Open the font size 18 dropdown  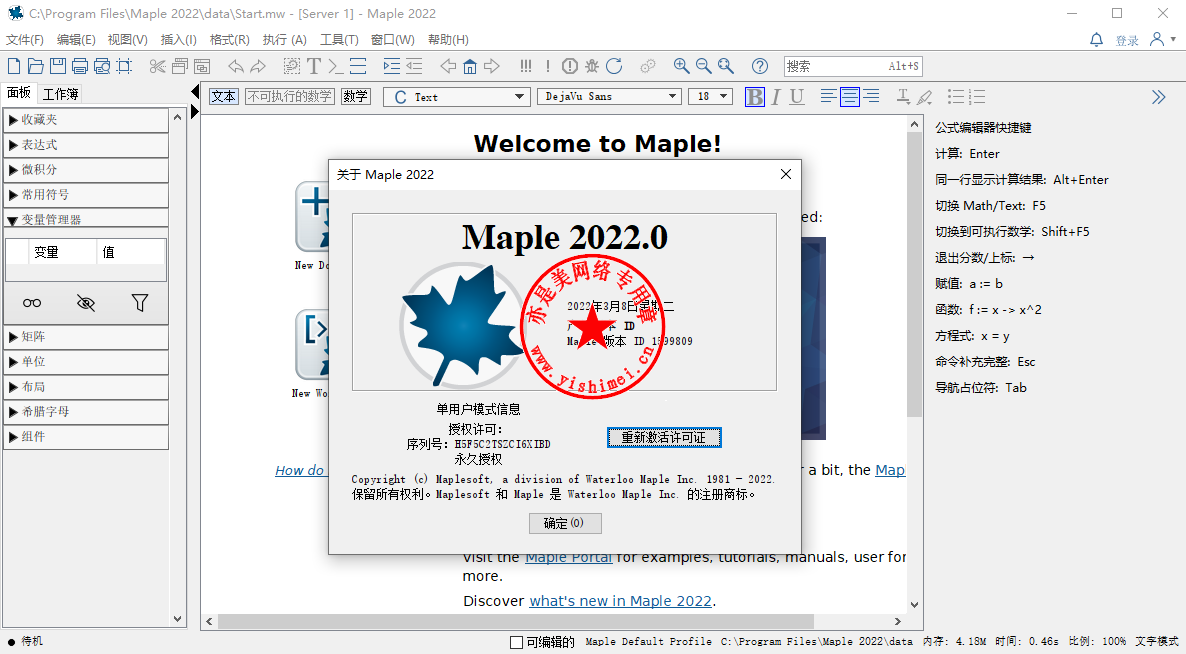(710, 97)
